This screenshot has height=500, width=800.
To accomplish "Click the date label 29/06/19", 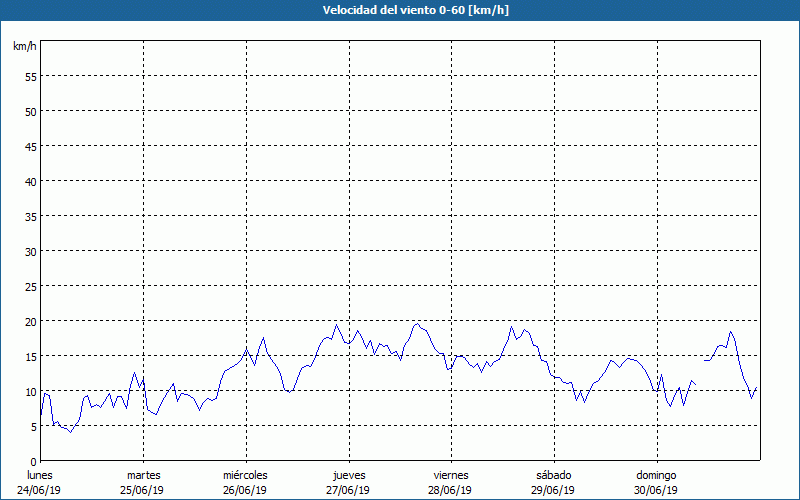I will click(553, 490).
